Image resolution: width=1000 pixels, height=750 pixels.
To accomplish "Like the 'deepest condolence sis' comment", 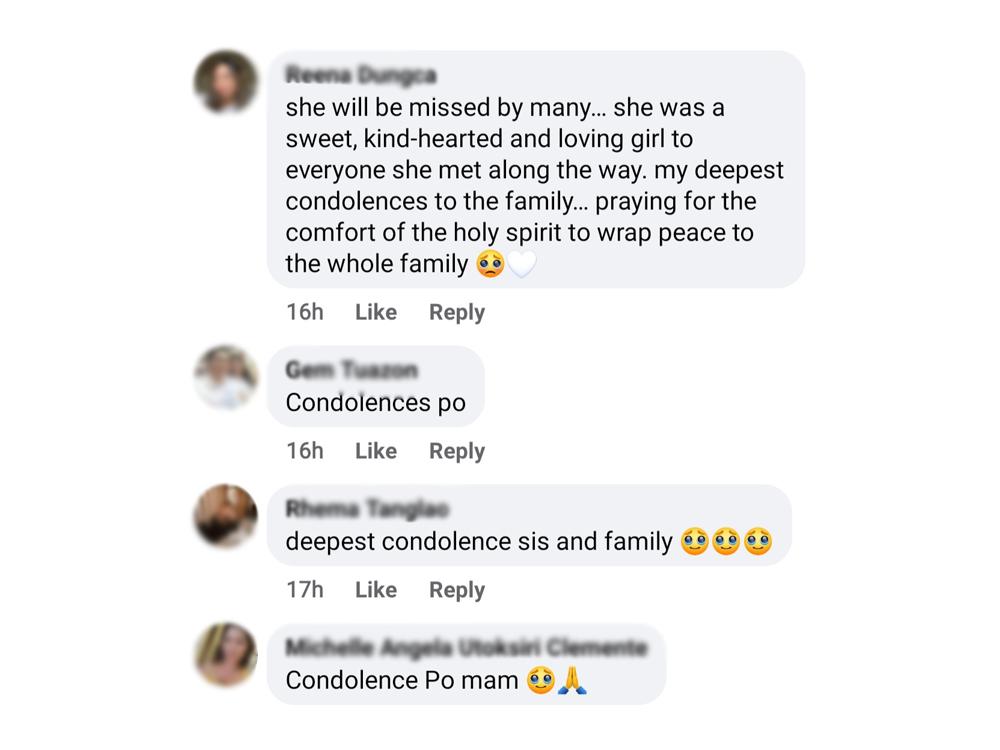I will pos(375,590).
